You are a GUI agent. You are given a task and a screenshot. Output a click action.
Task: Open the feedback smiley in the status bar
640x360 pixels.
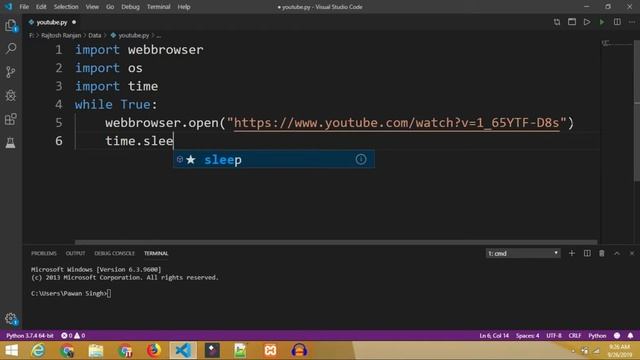click(617, 336)
